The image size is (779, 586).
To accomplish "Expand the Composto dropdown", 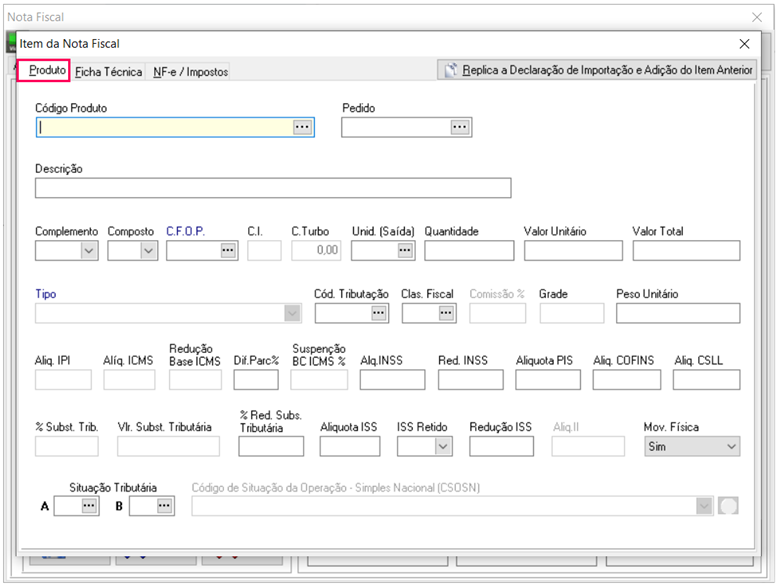I will point(148,251).
